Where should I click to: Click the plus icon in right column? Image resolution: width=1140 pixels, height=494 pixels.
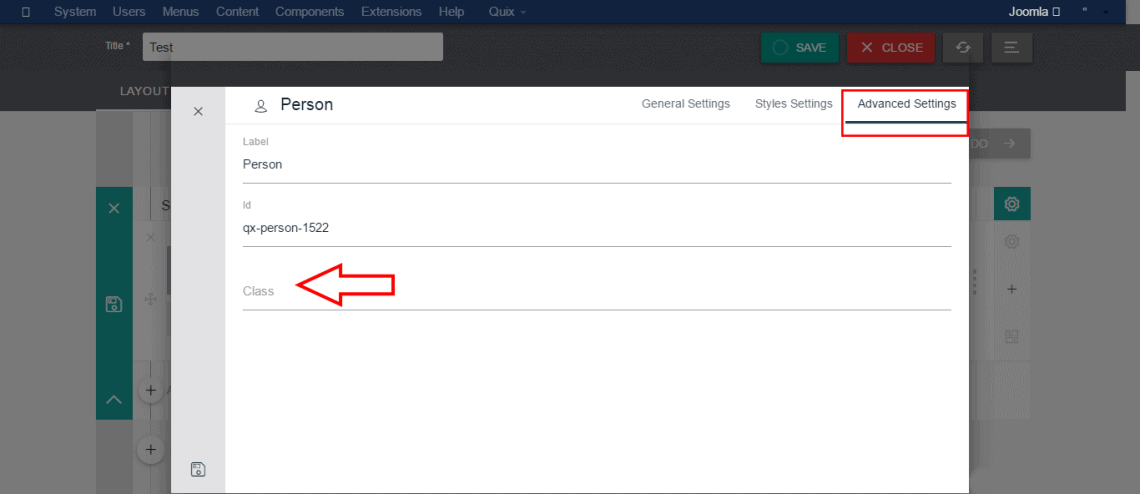point(1011,289)
